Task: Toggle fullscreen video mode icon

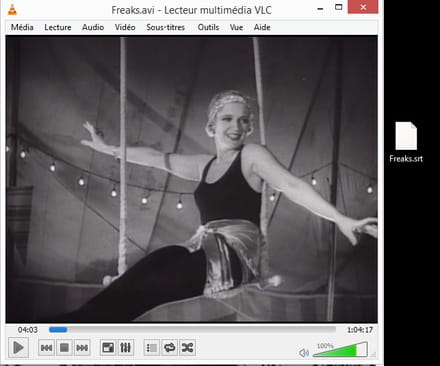Action: [108, 348]
